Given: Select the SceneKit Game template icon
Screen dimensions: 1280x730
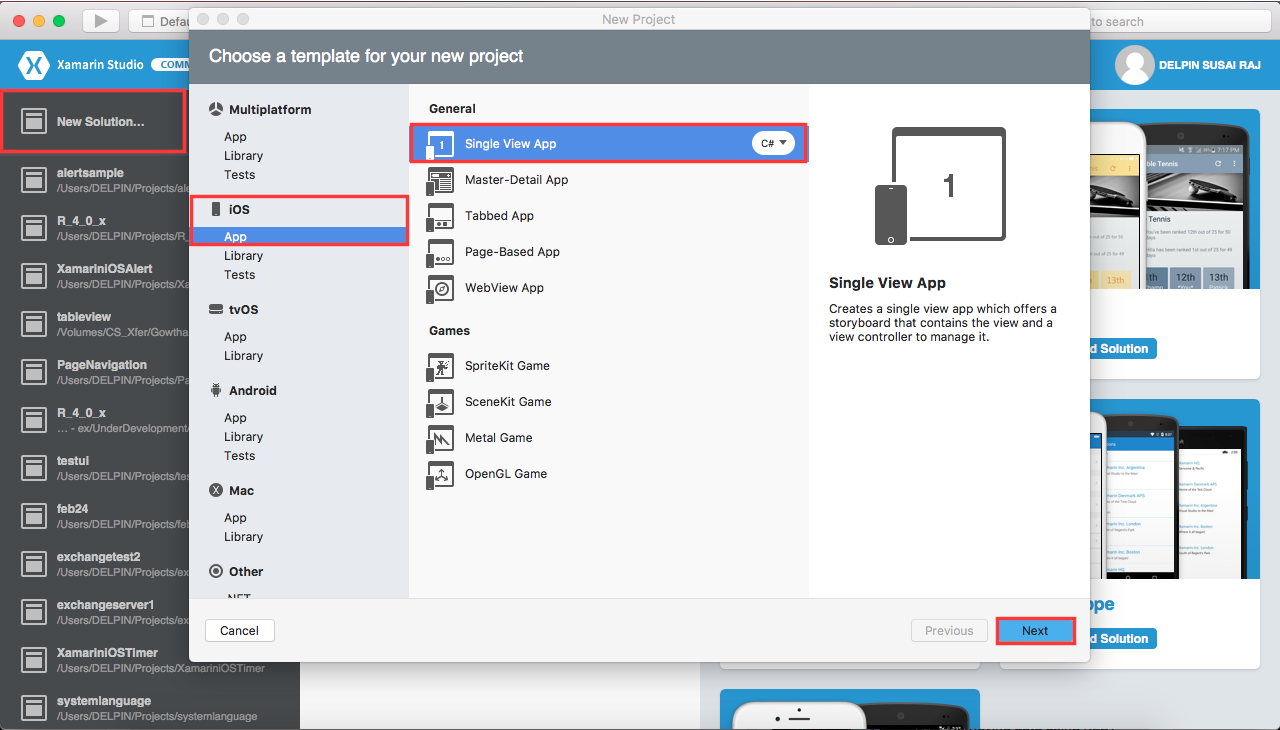Looking at the screenshot, I should [x=440, y=402].
